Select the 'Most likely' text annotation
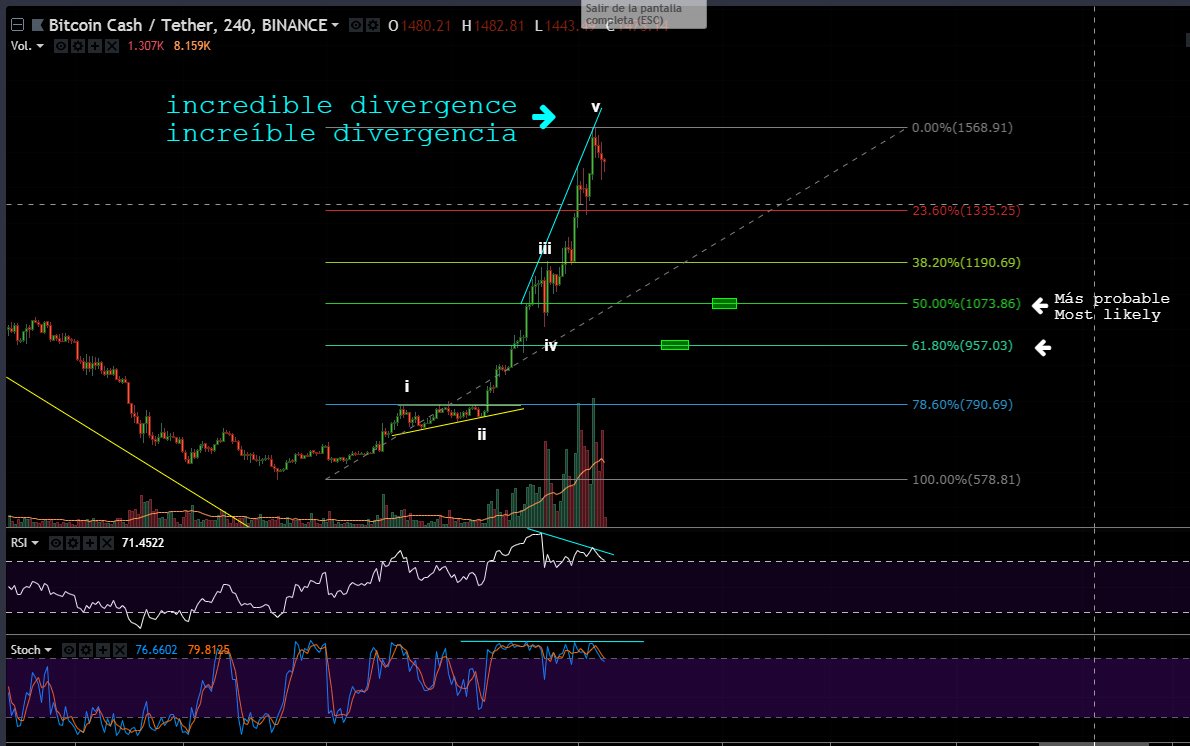The image size is (1190, 746). click(1107, 315)
